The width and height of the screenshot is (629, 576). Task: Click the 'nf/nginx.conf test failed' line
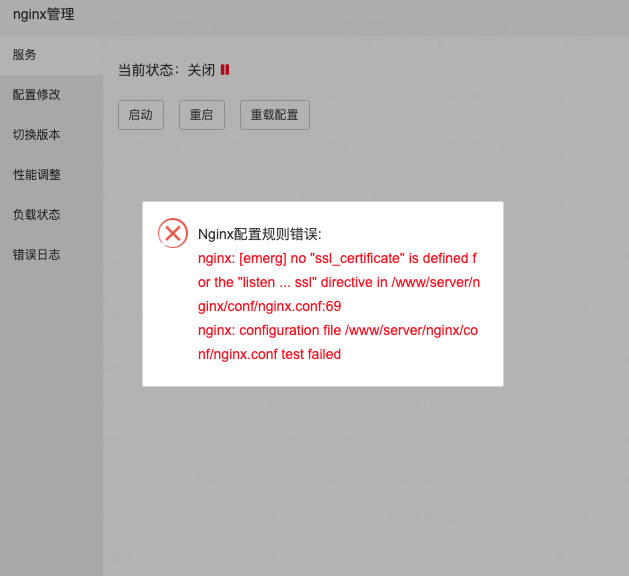270,355
